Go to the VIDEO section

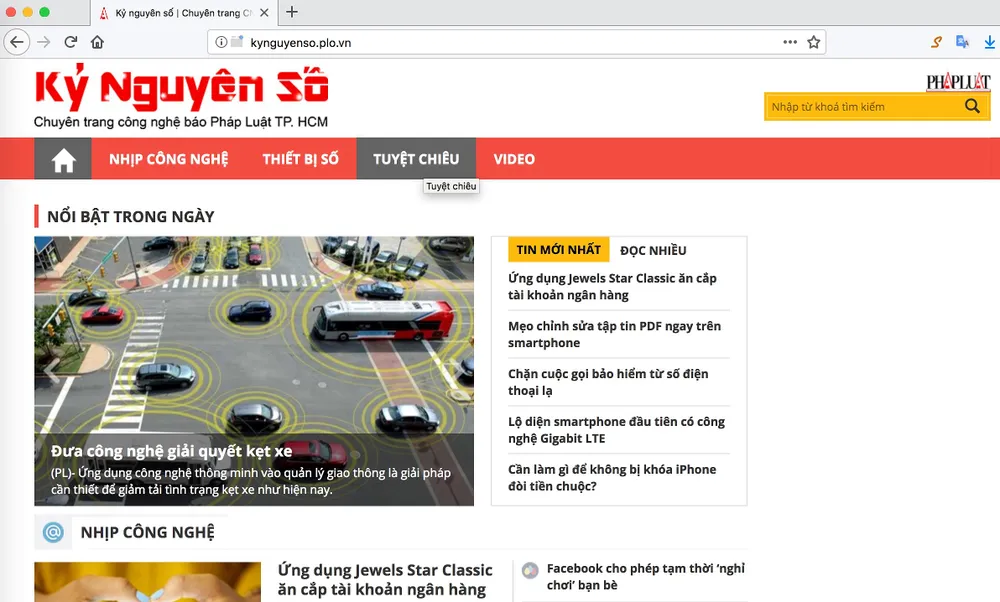tap(514, 159)
